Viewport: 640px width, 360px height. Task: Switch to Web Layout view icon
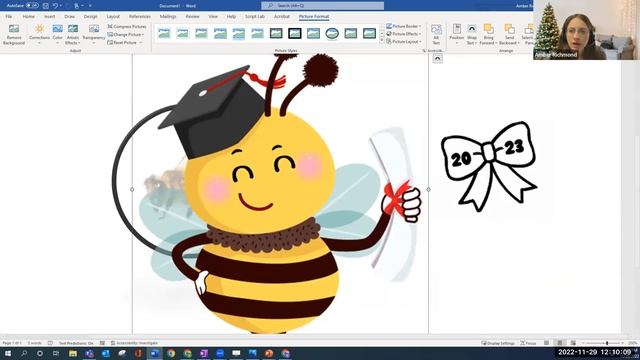coord(573,343)
